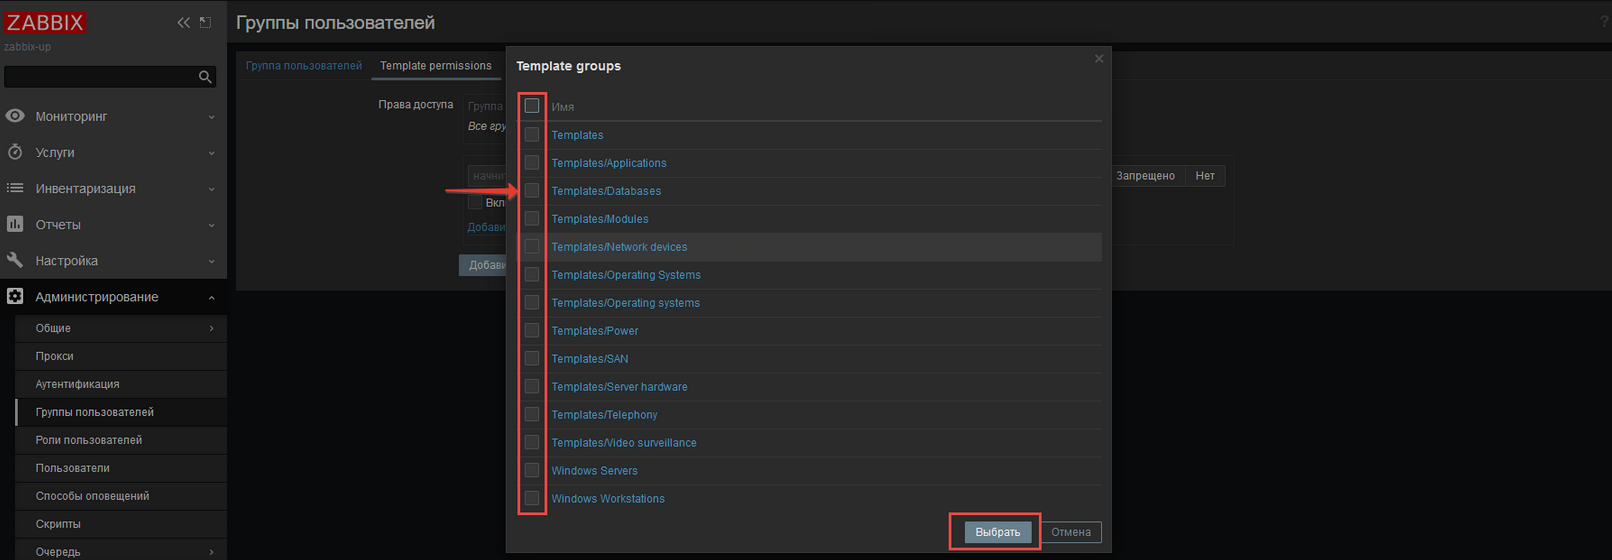The width and height of the screenshot is (1612, 560).
Task: Check the Templates/Power checkbox
Action: pos(532,330)
